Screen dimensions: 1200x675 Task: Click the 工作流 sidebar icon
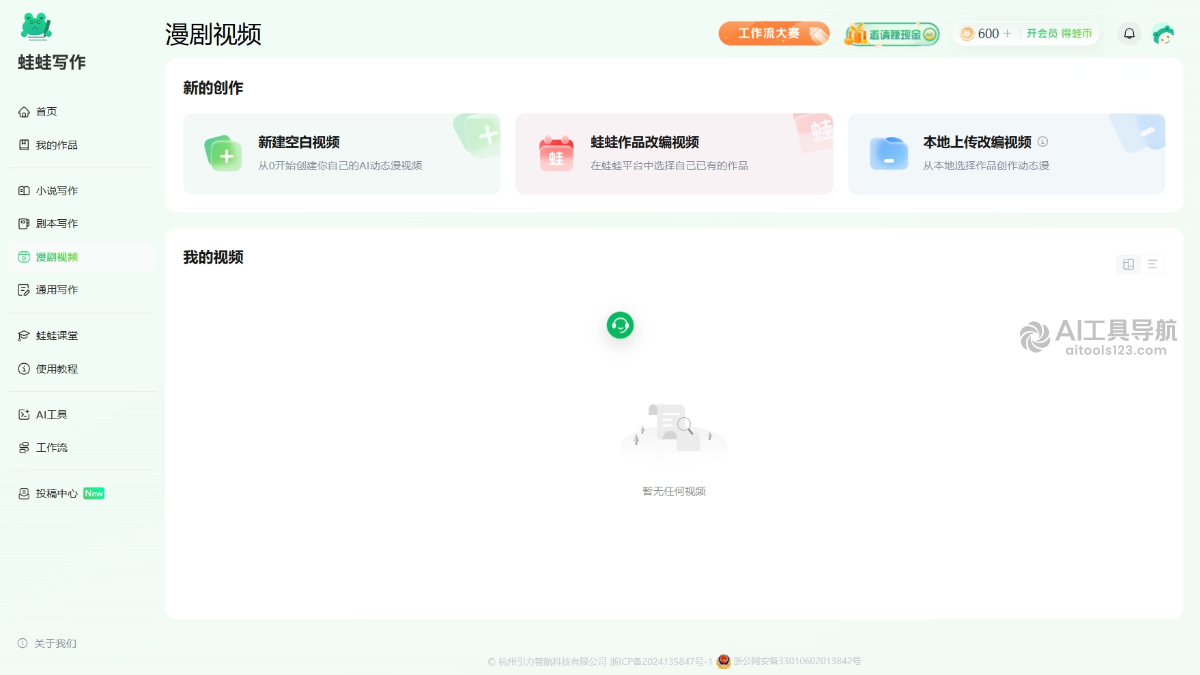24,447
